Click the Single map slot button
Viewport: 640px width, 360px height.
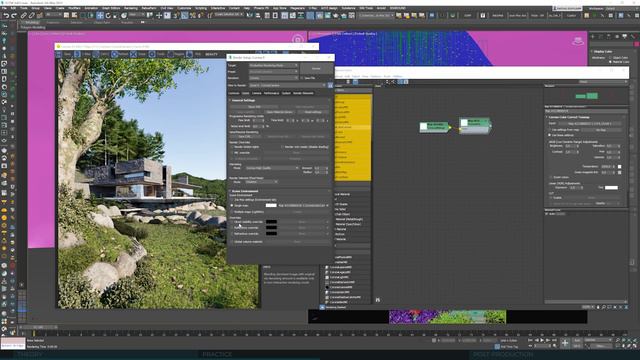coord(302,206)
